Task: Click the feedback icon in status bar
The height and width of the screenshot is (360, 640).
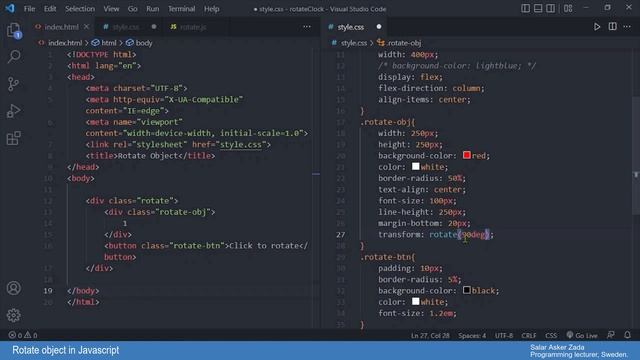Action: pos(611,335)
